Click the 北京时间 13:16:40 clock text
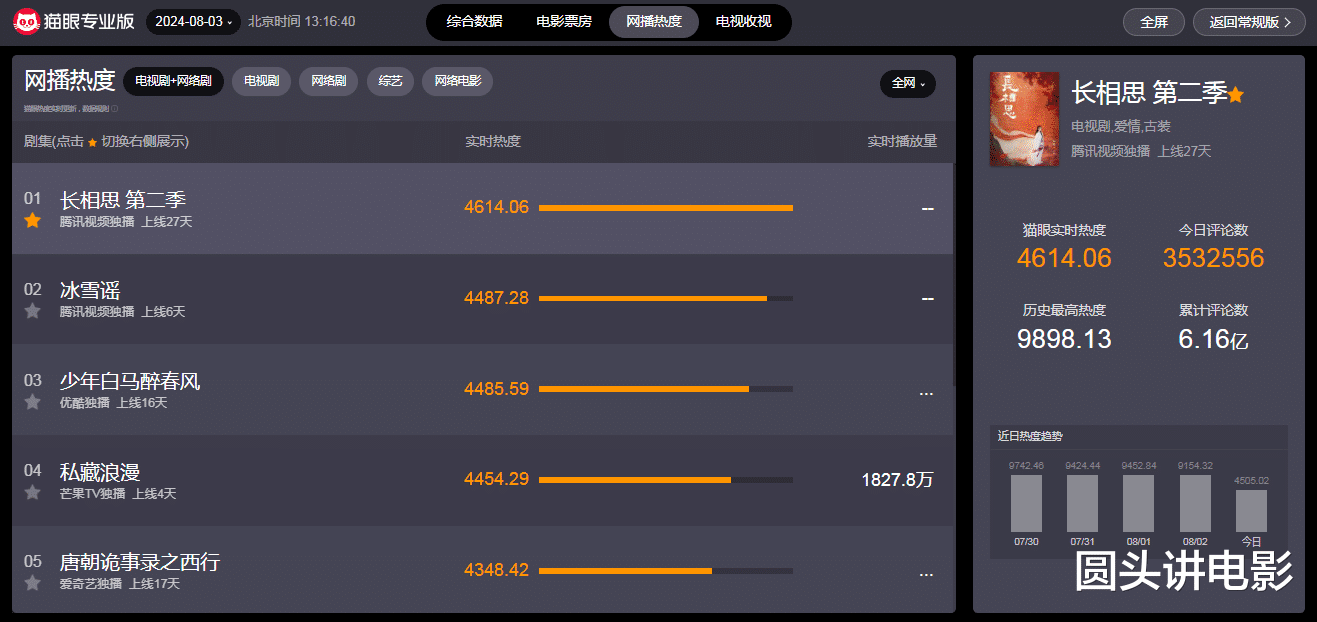 tap(301, 21)
